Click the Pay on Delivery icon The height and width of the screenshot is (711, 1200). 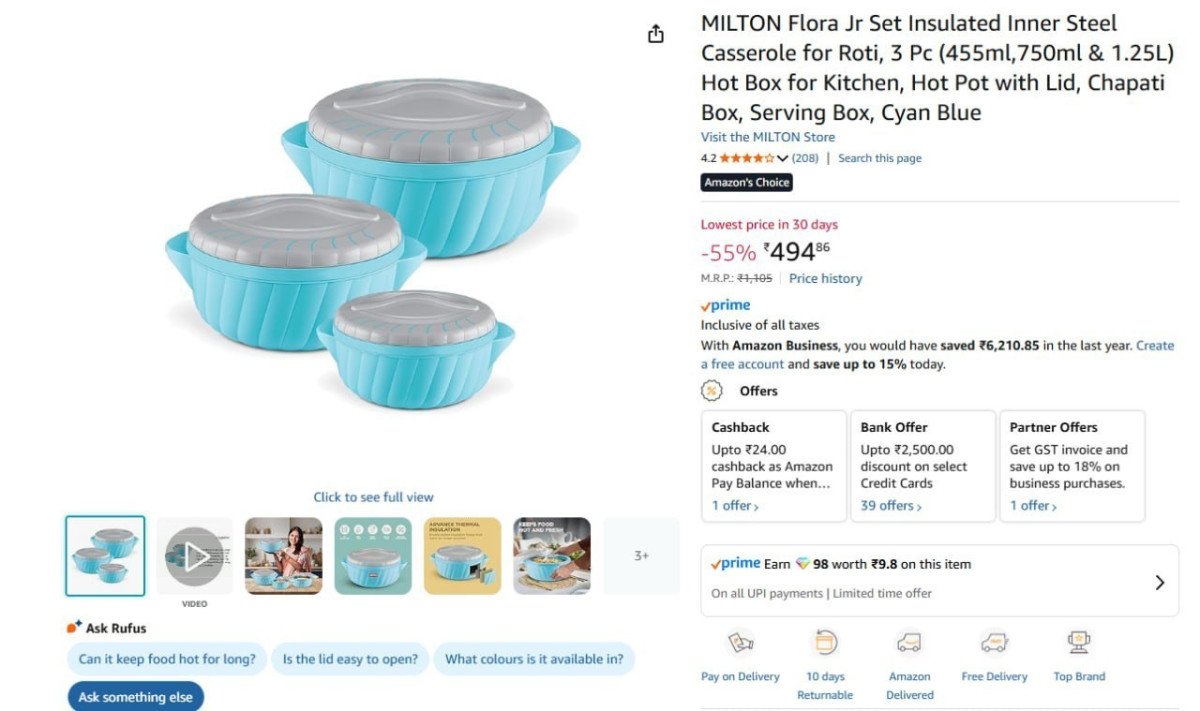tap(740, 643)
